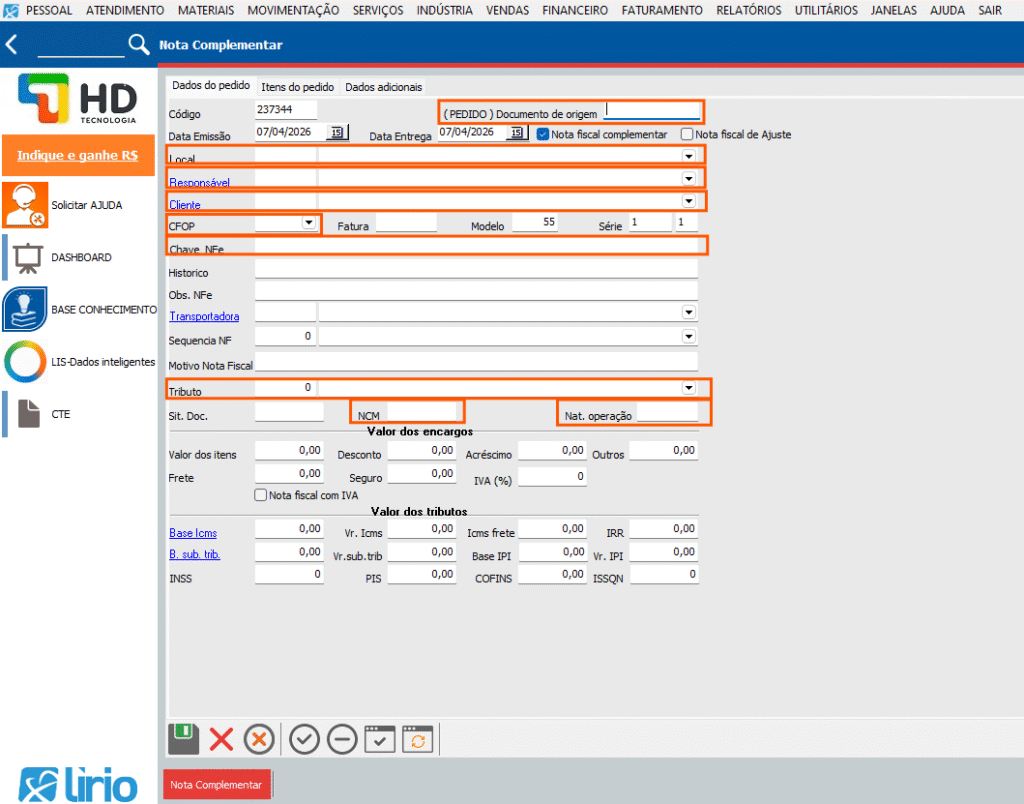
Task: Open the FATURAMENTO menu
Action: [x=662, y=10]
